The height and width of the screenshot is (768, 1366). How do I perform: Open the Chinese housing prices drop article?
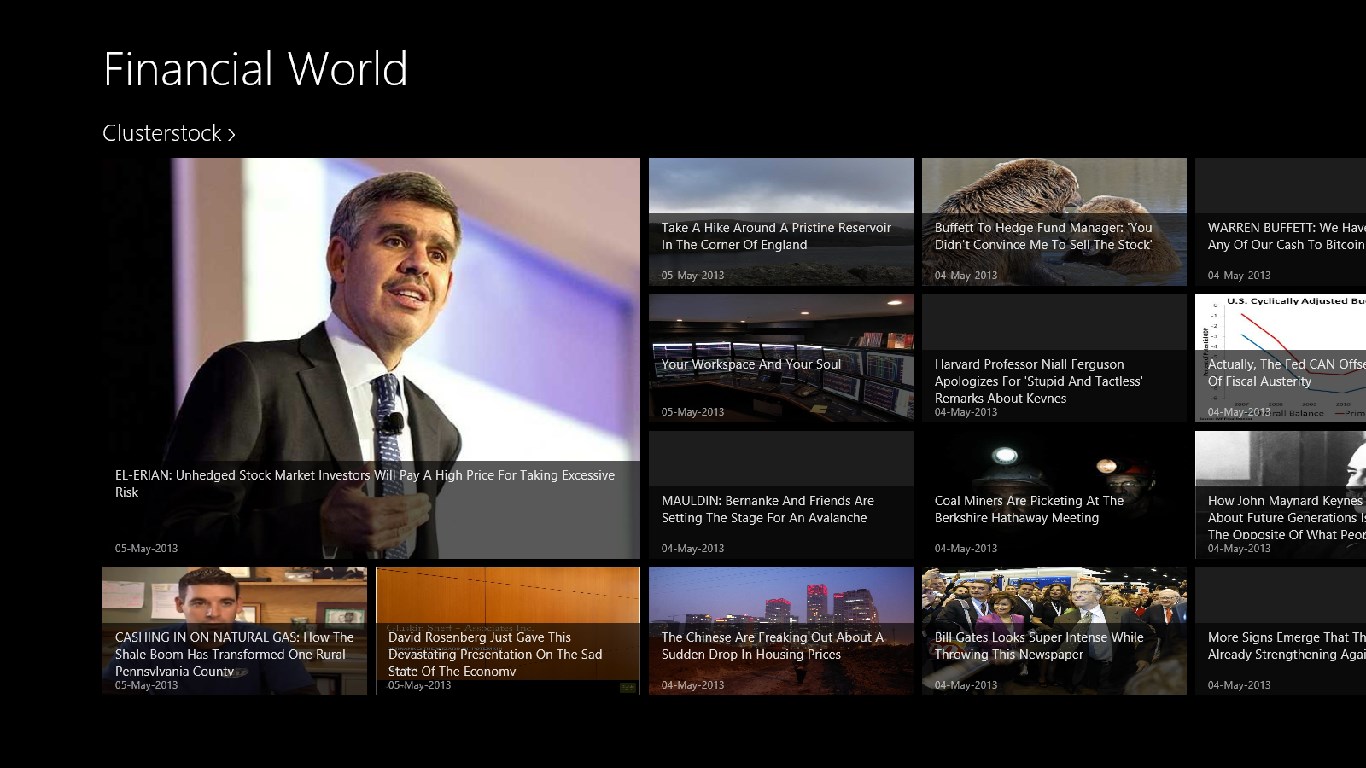(772, 646)
